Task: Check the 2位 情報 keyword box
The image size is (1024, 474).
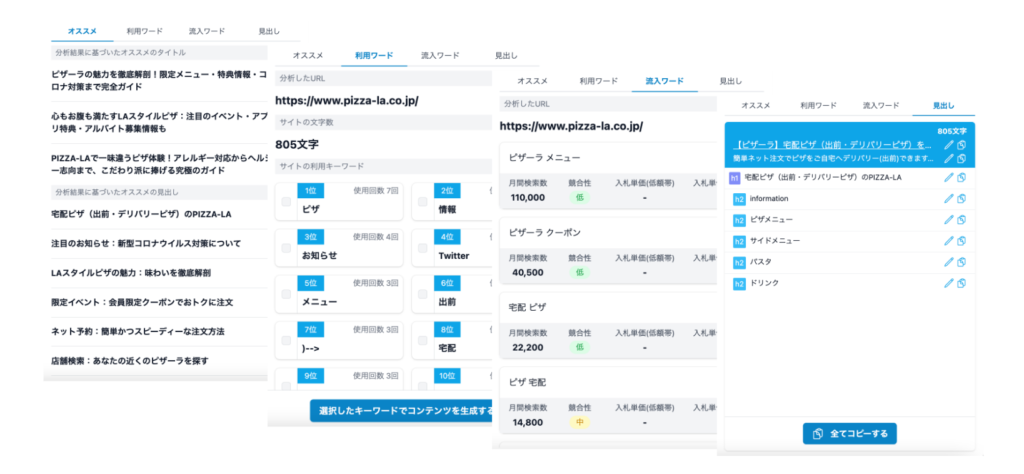Action: [x=423, y=202]
